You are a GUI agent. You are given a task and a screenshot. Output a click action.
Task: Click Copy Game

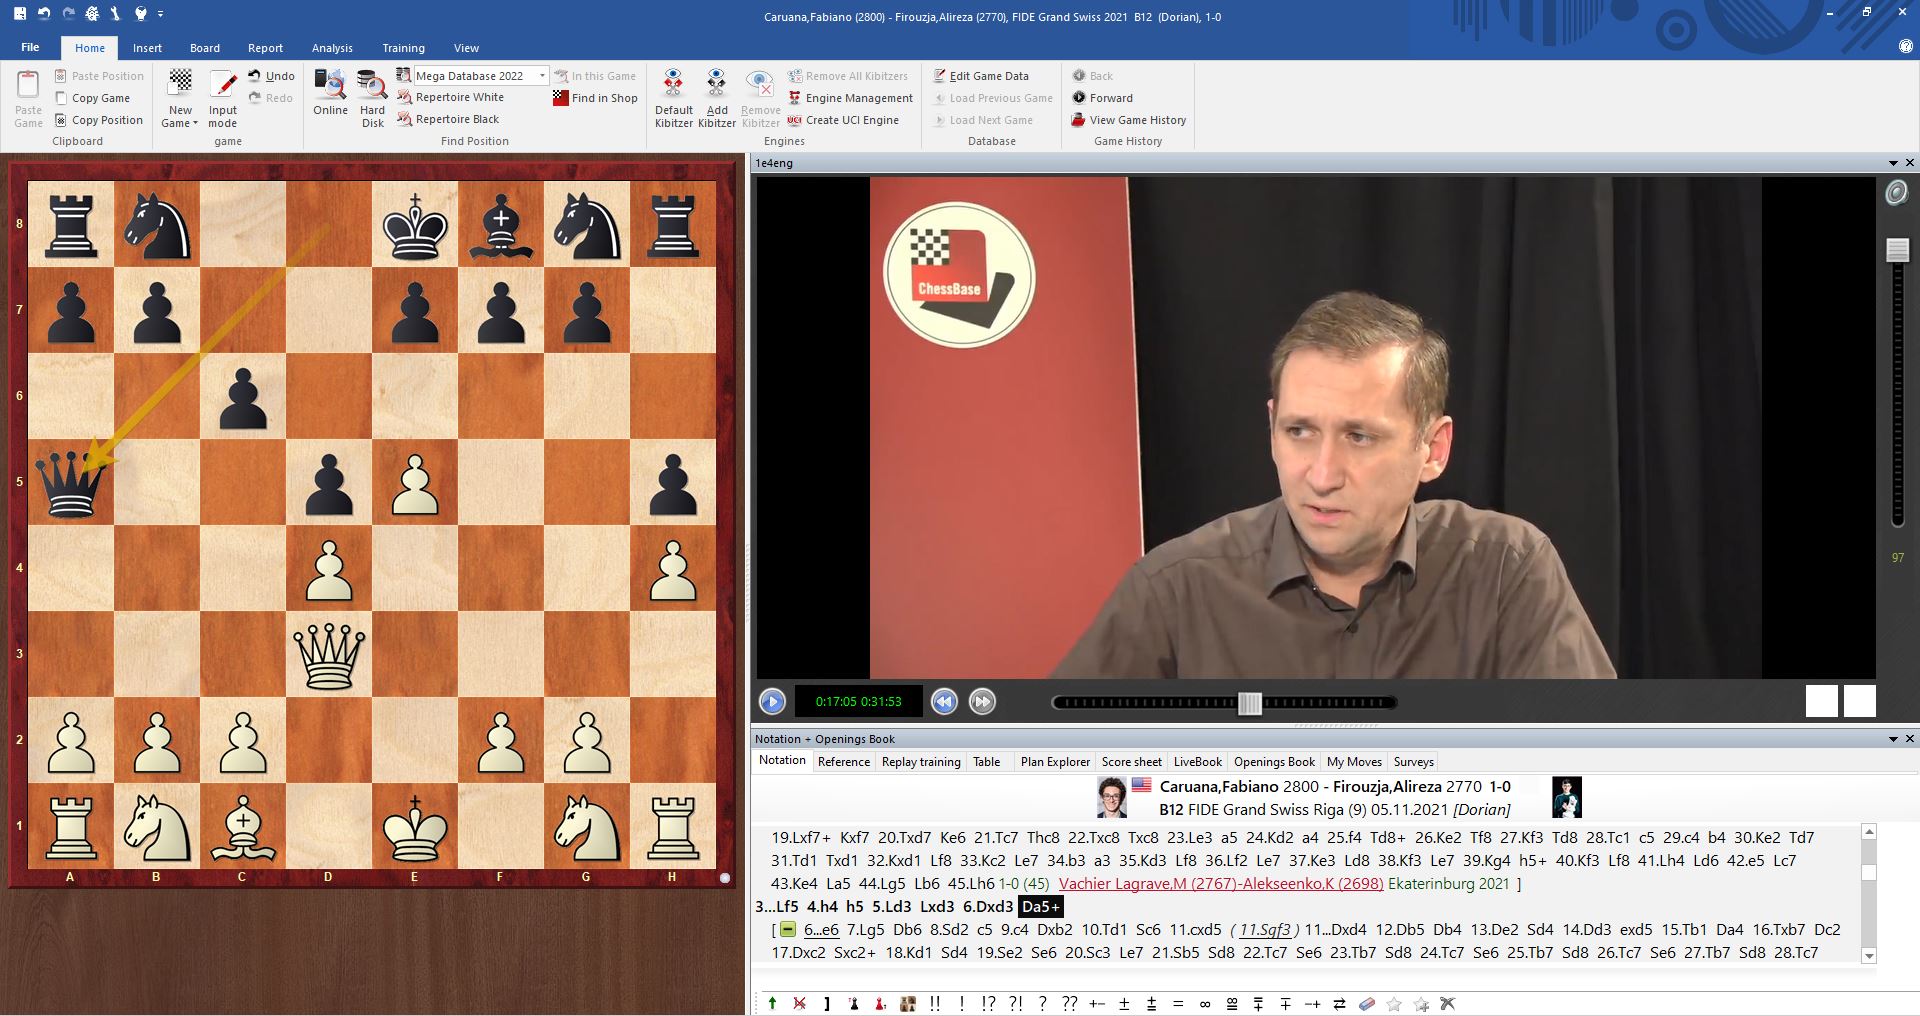(x=92, y=98)
